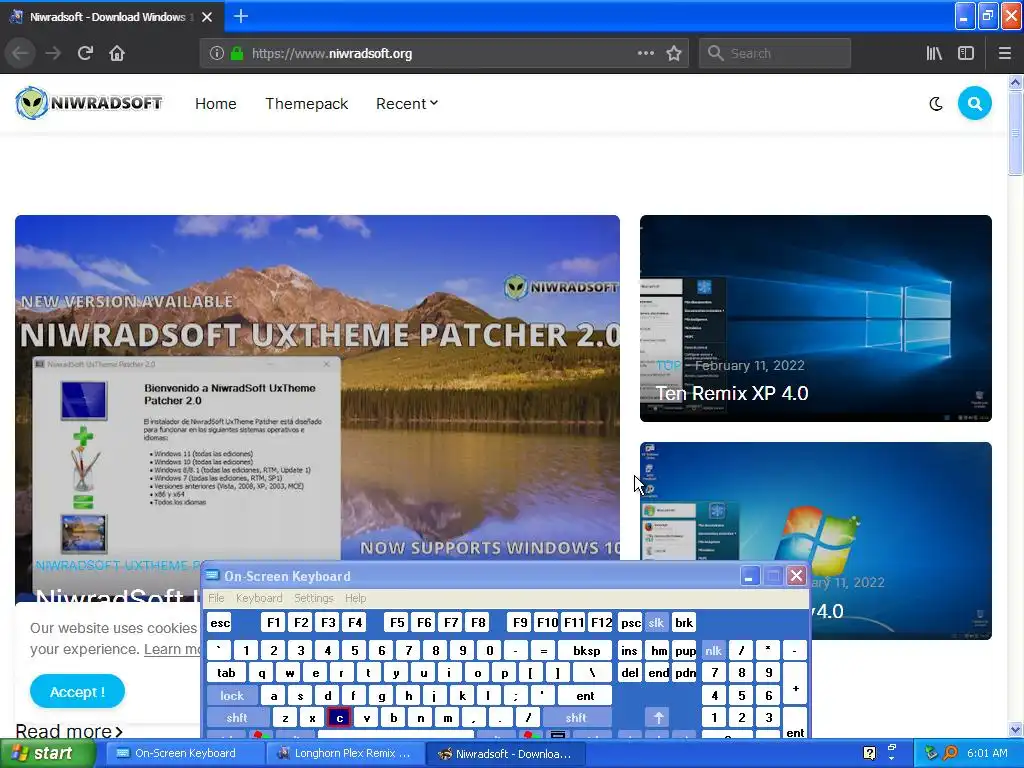Open On-Screen Keyboard File menu
This screenshot has width=1024, height=768.
pos(216,598)
